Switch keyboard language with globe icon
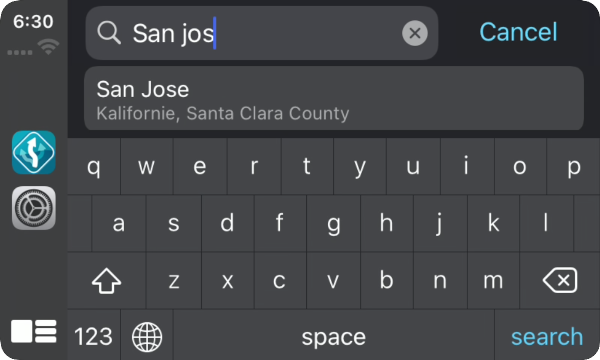The width and height of the screenshot is (600, 360). 147,337
